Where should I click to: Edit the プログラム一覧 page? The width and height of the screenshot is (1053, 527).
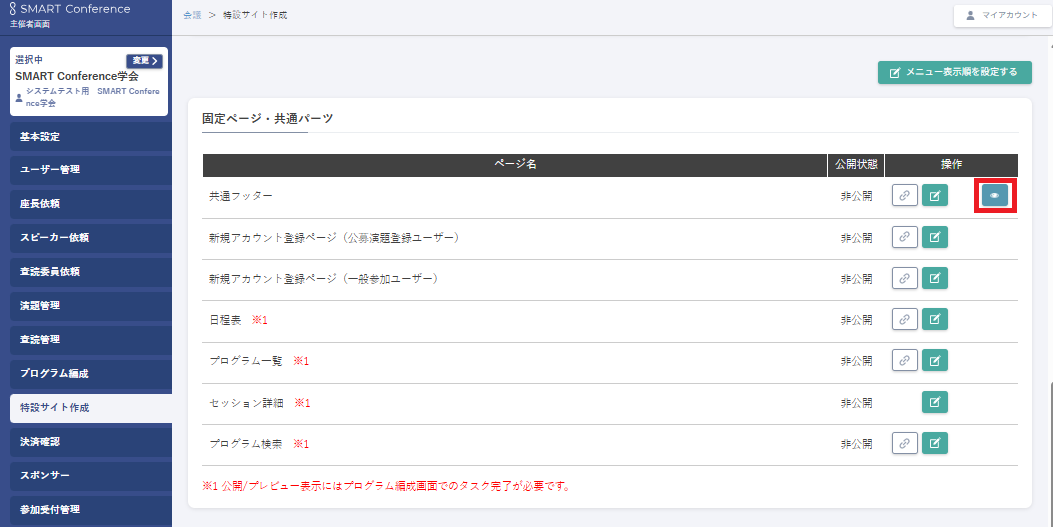coord(934,360)
